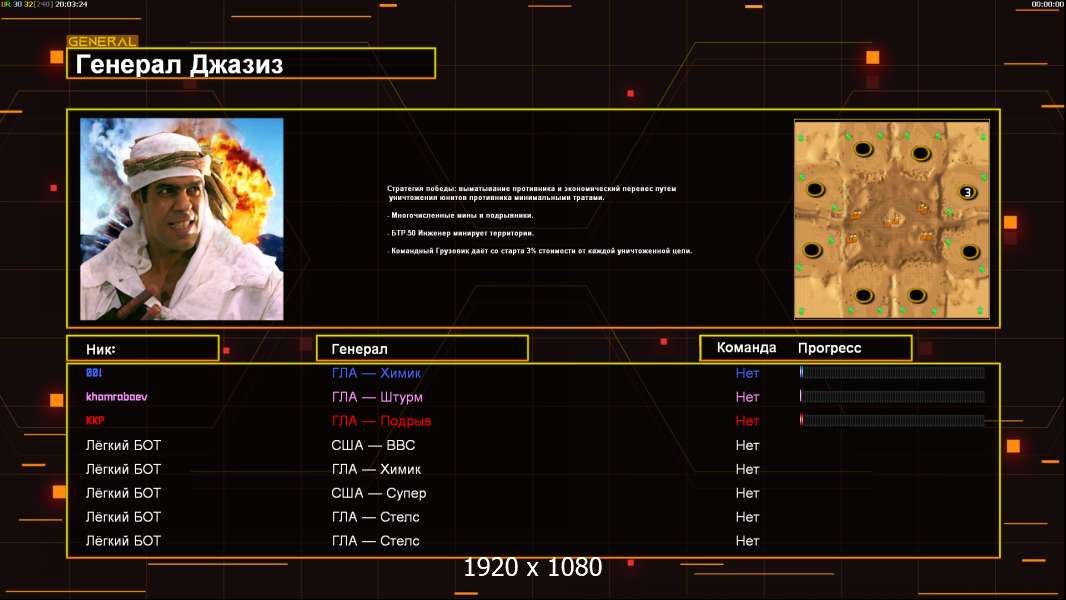Select the Генерал column header
The image size is (1066, 600).
point(422,349)
